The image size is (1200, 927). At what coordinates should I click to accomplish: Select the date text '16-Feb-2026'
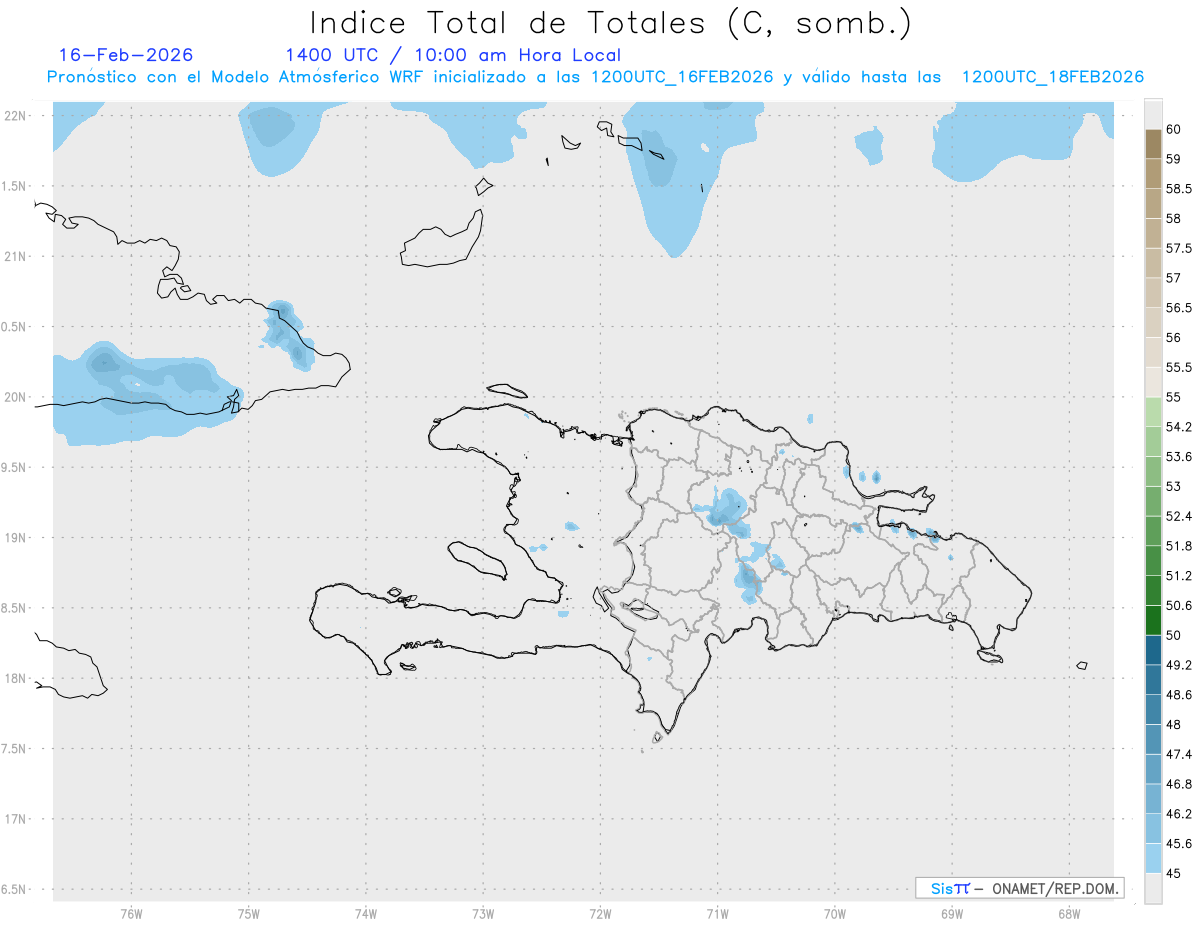[x=126, y=55]
